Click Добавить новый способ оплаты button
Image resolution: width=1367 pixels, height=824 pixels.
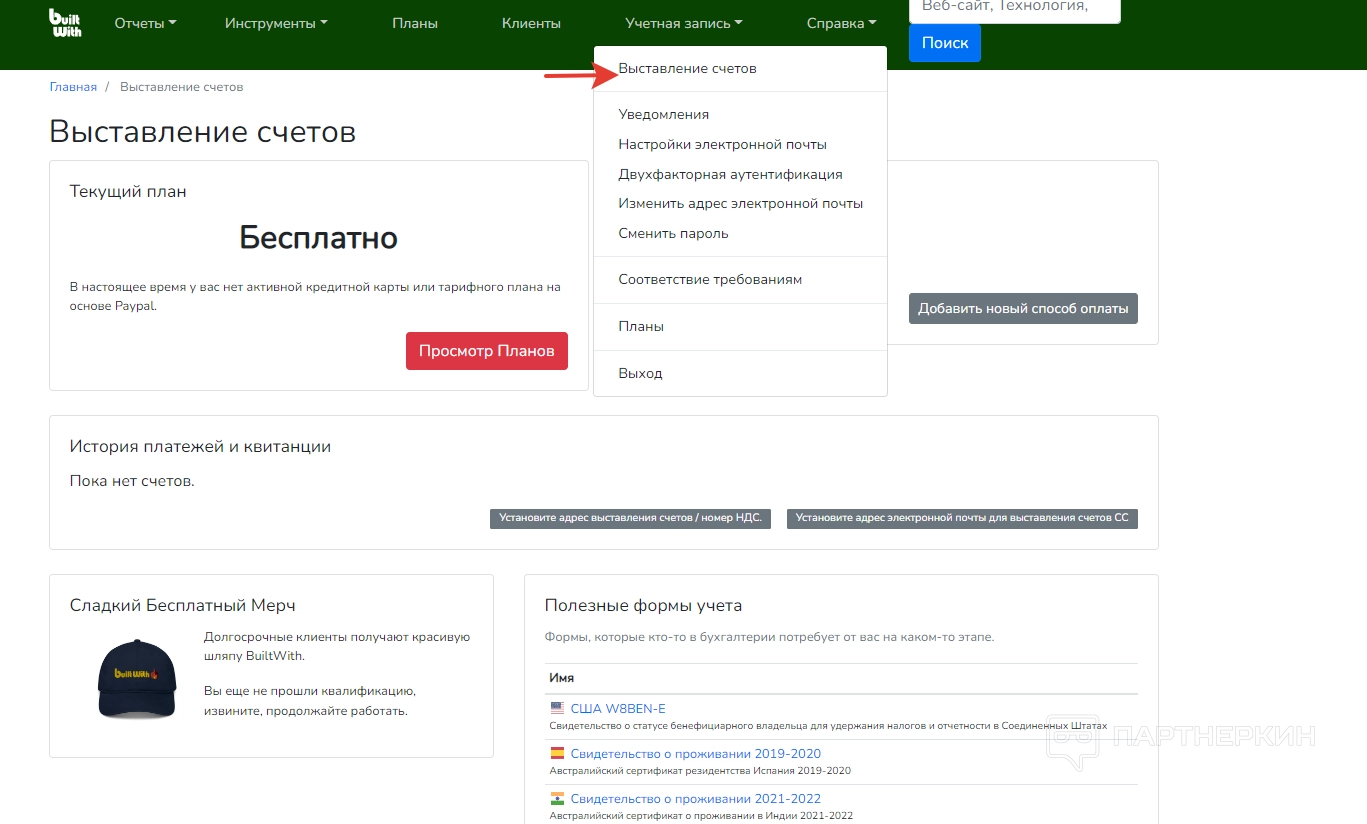point(1023,308)
